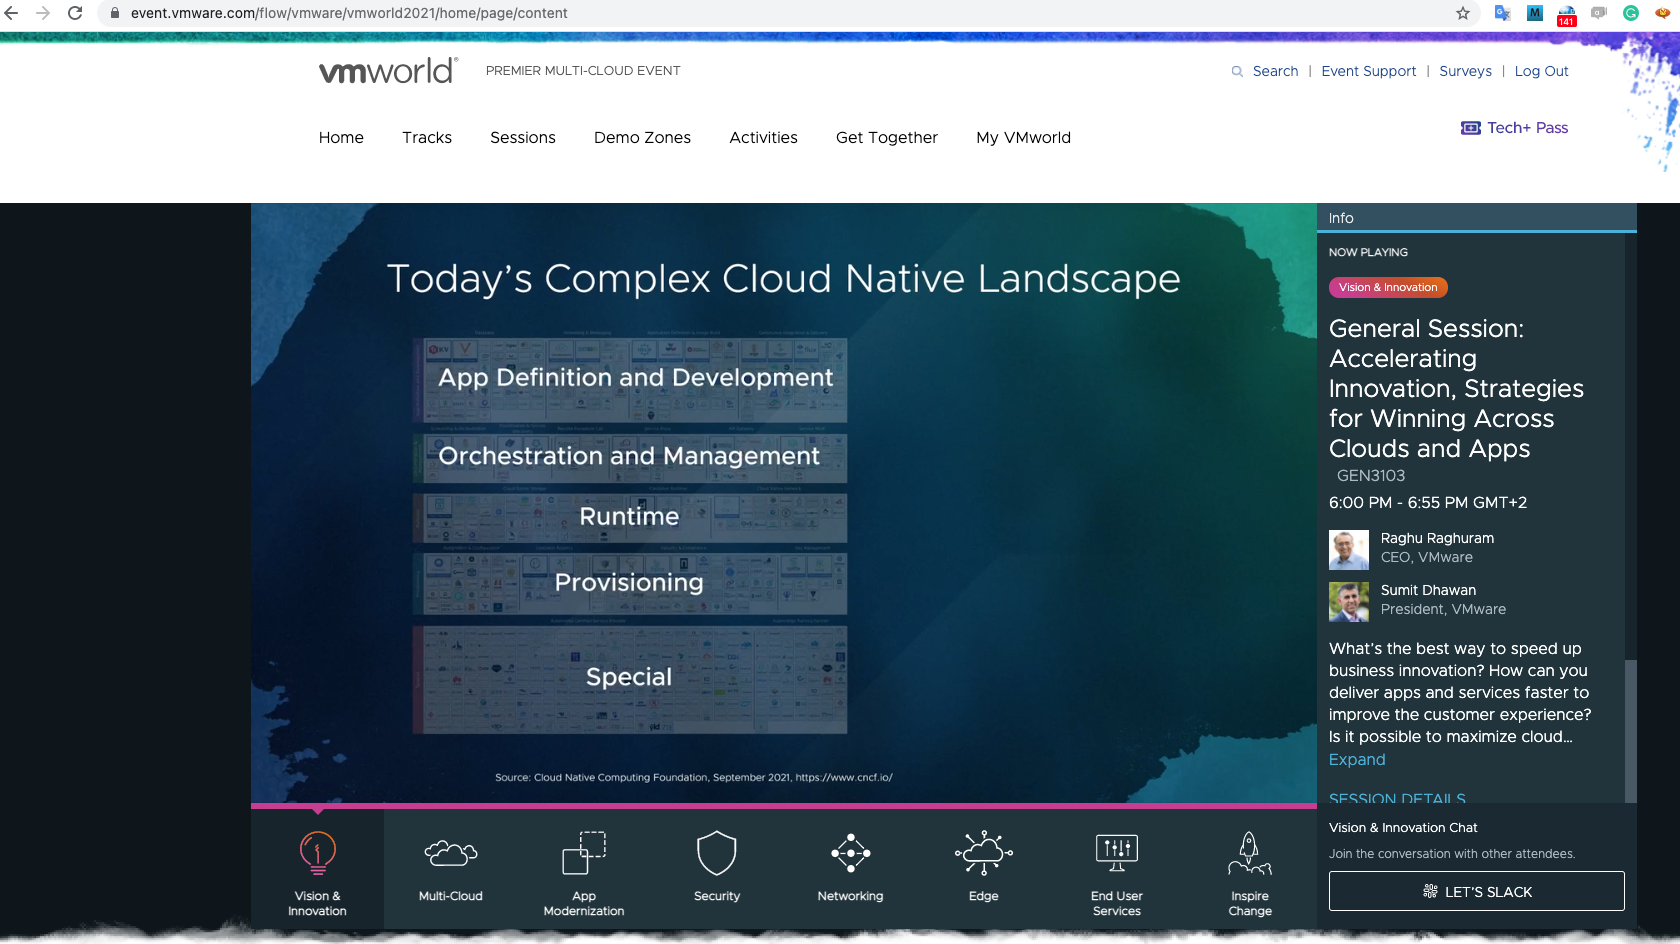Click the Log Out link
Viewport: 1680px width, 944px height.
click(x=1541, y=71)
